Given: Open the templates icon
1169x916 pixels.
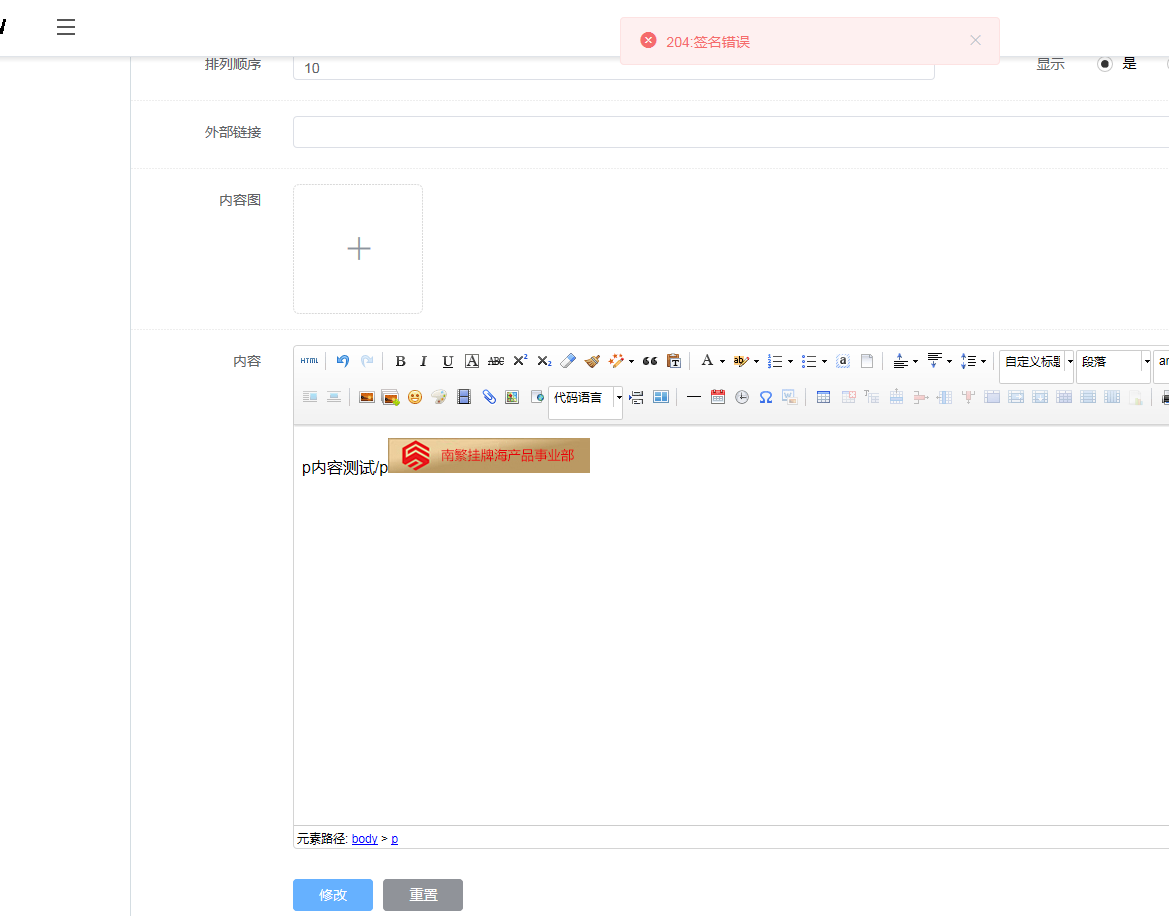Looking at the screenshot, I should click(x=661, y=397).
